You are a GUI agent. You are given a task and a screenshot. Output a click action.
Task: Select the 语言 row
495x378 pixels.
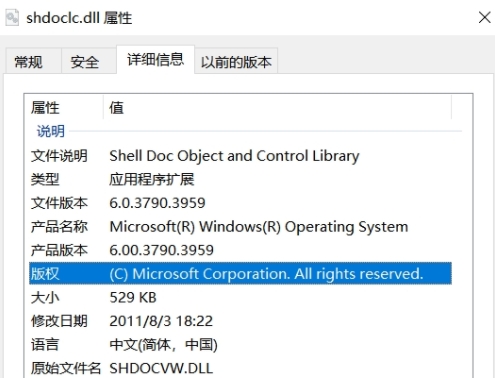tap(240, 345)
